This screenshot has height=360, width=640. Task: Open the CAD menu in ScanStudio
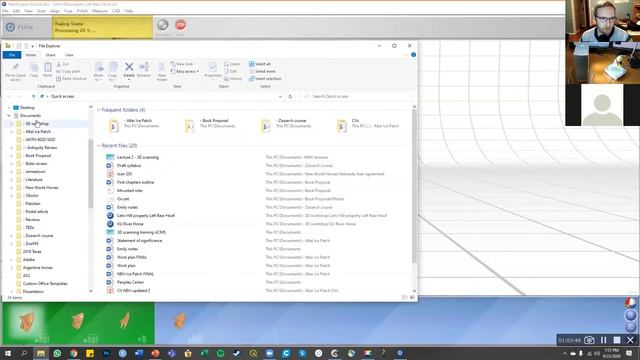click(116, 11)
